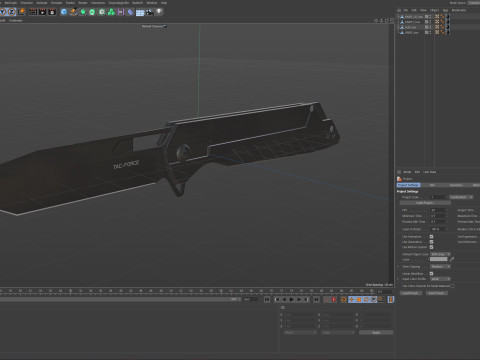The width and height of the screenshot is (480, 360).
Task: Open the Edit Render Settings icon
Action: (x=52, y=12)
